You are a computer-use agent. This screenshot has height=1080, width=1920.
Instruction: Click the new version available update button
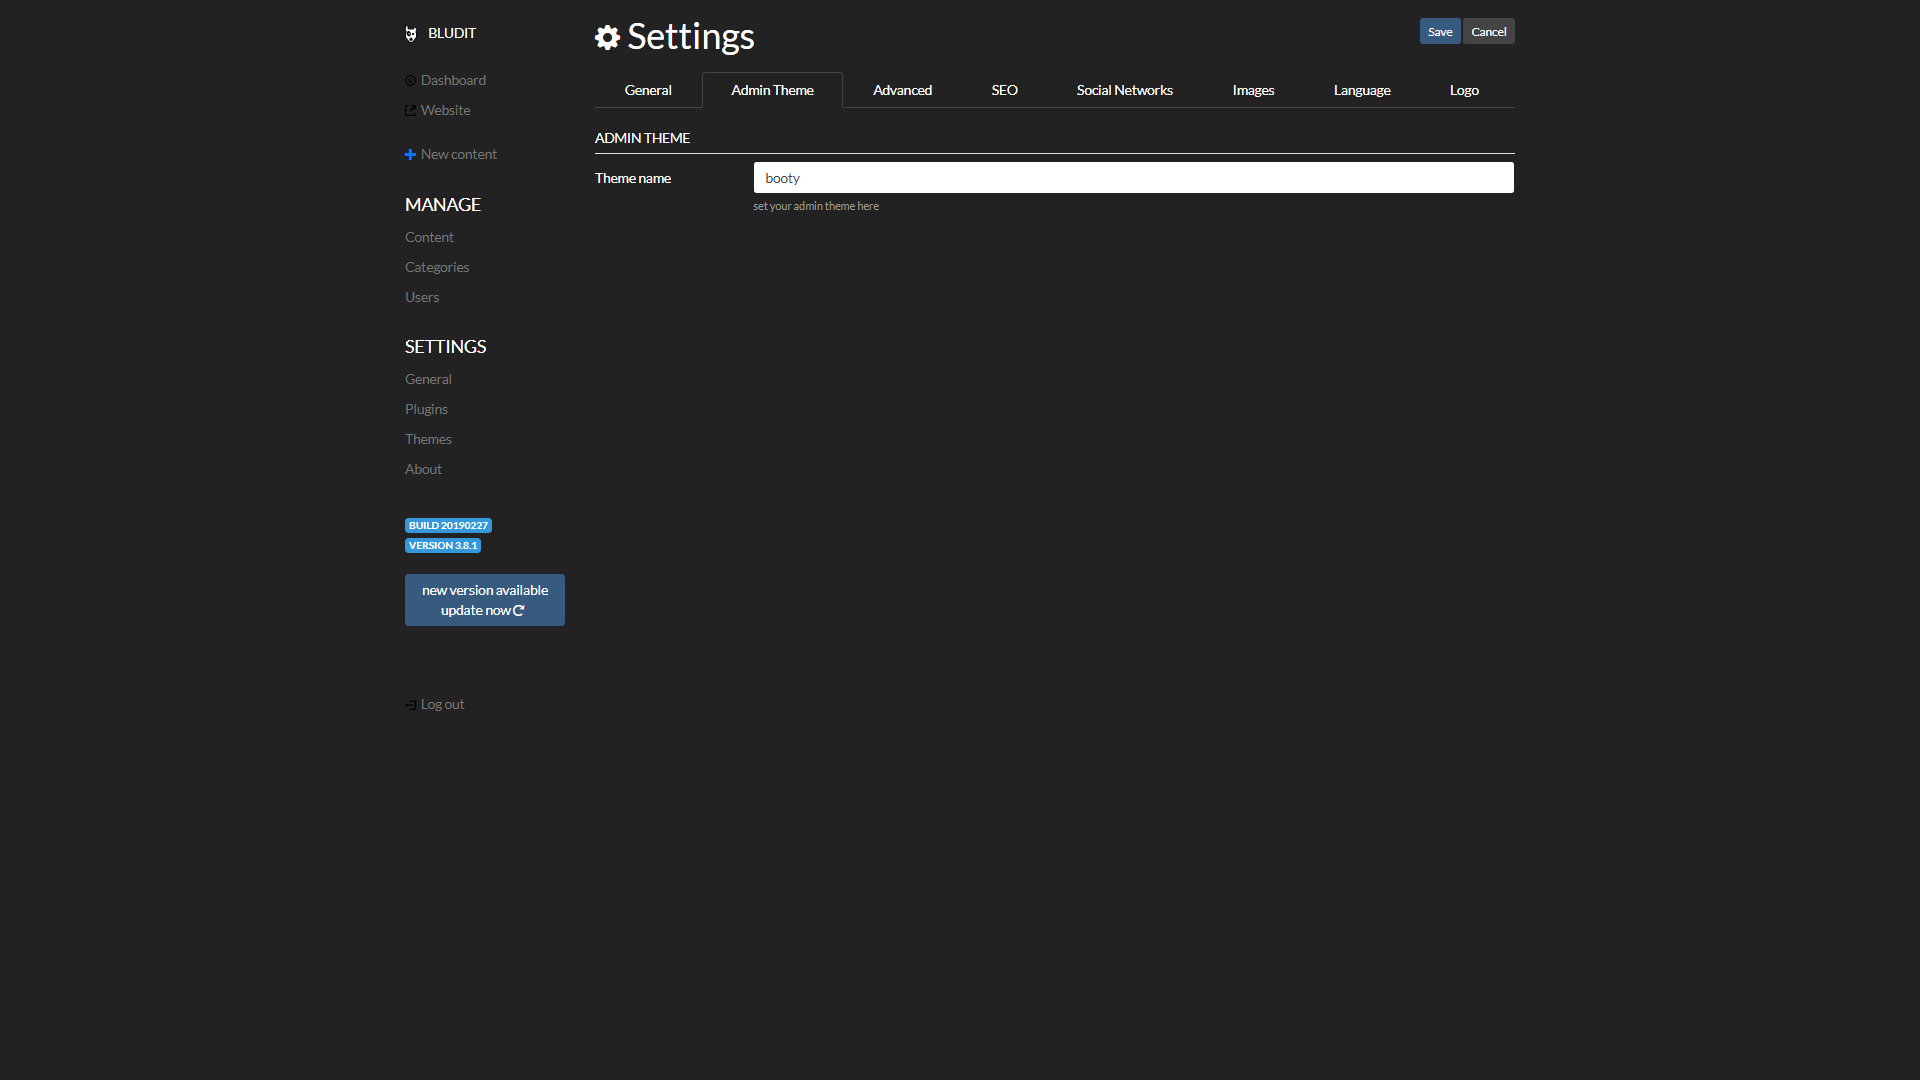coord(484,600)
